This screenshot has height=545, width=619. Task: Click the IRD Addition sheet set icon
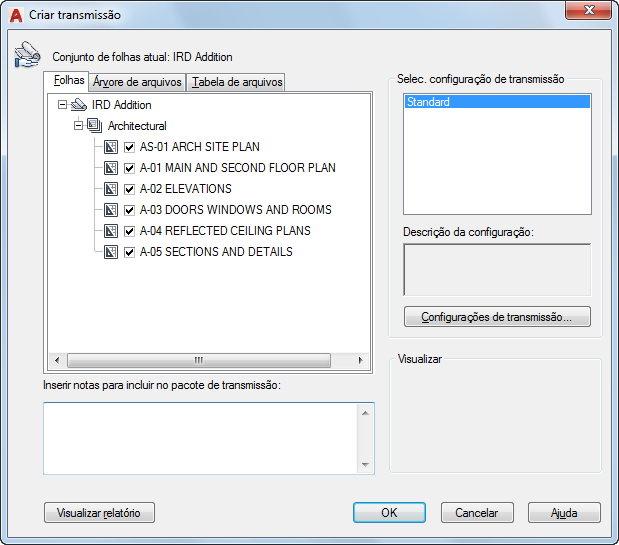79,105
